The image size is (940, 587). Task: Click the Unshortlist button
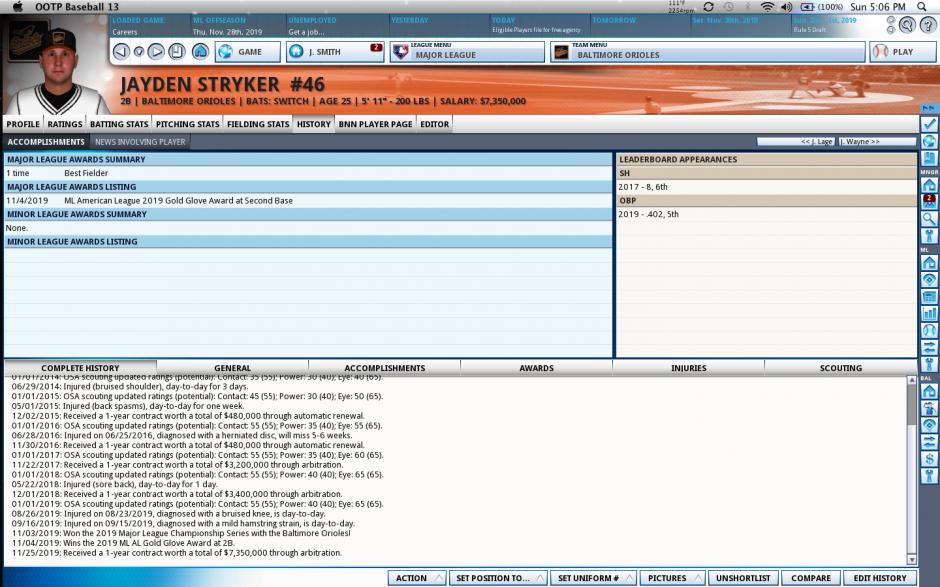(743, 578)
